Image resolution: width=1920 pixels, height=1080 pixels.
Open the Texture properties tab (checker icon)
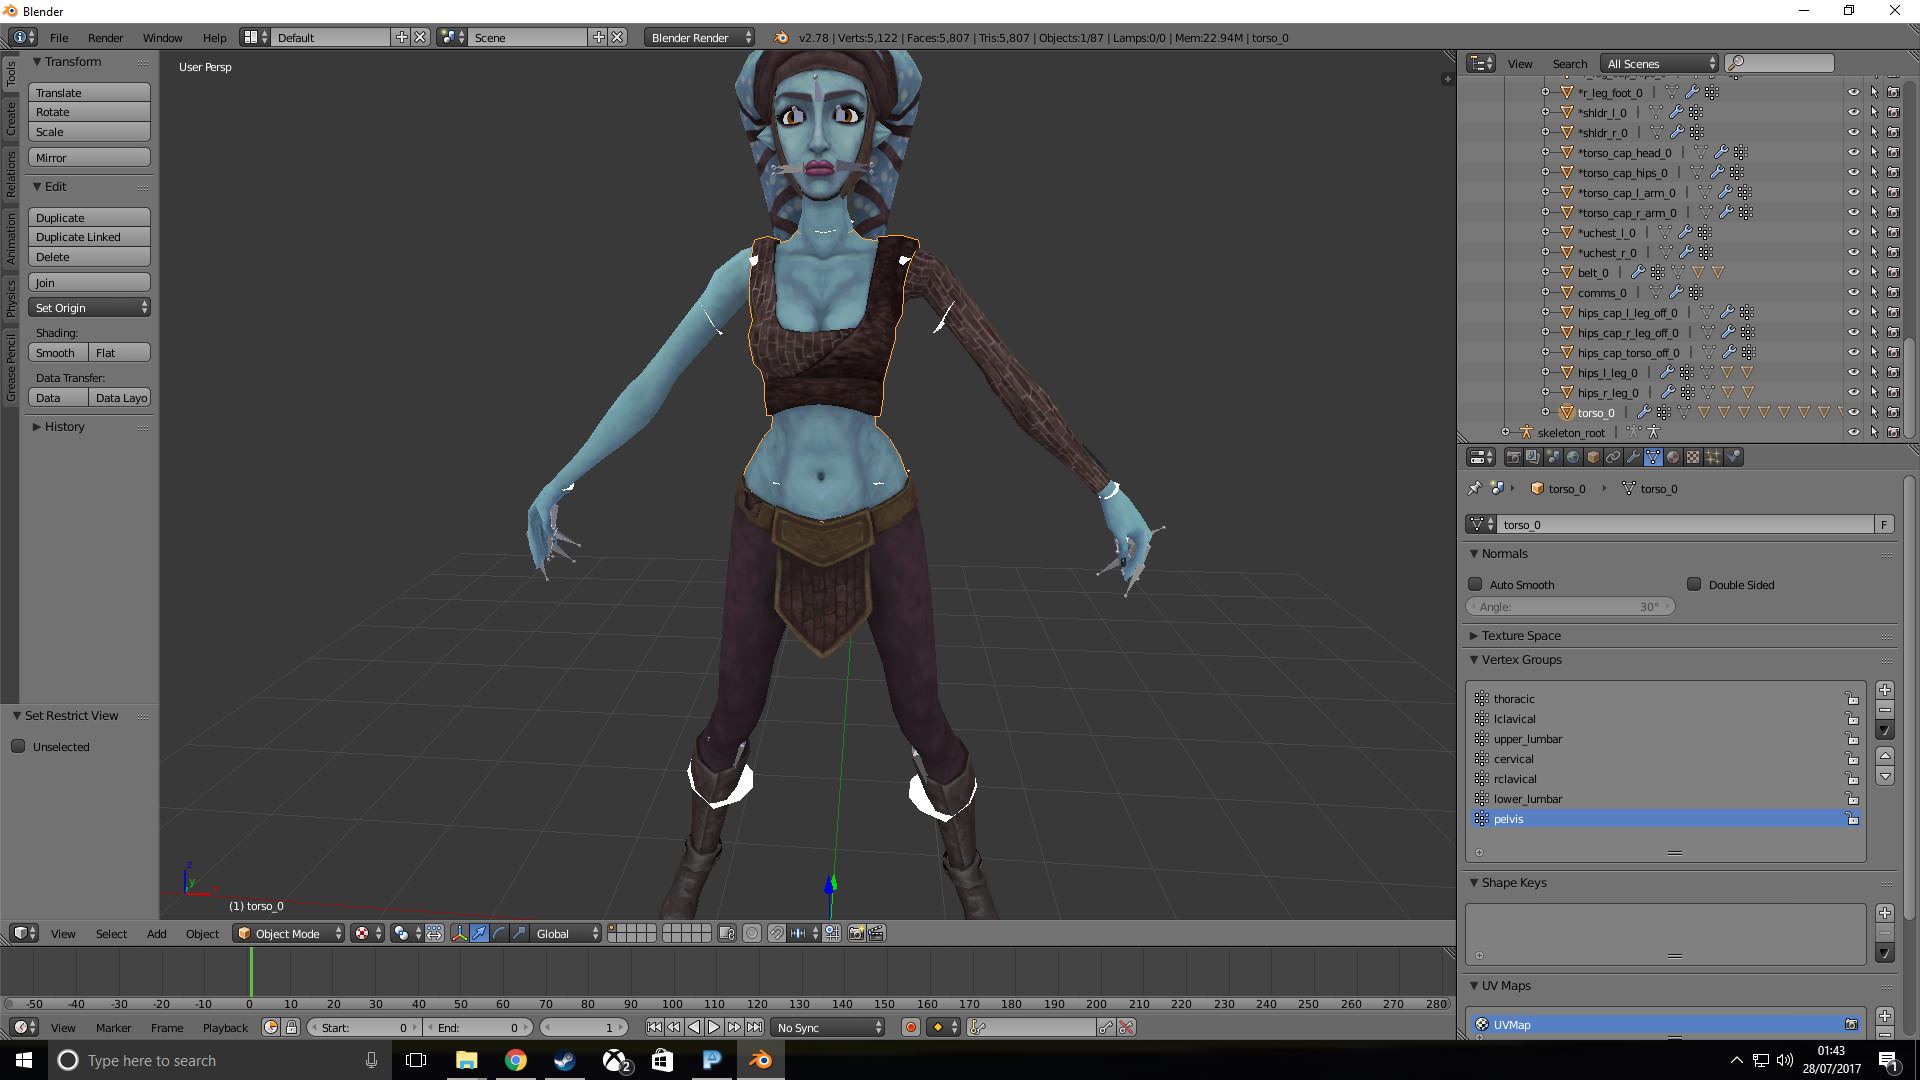point(1693,457)
